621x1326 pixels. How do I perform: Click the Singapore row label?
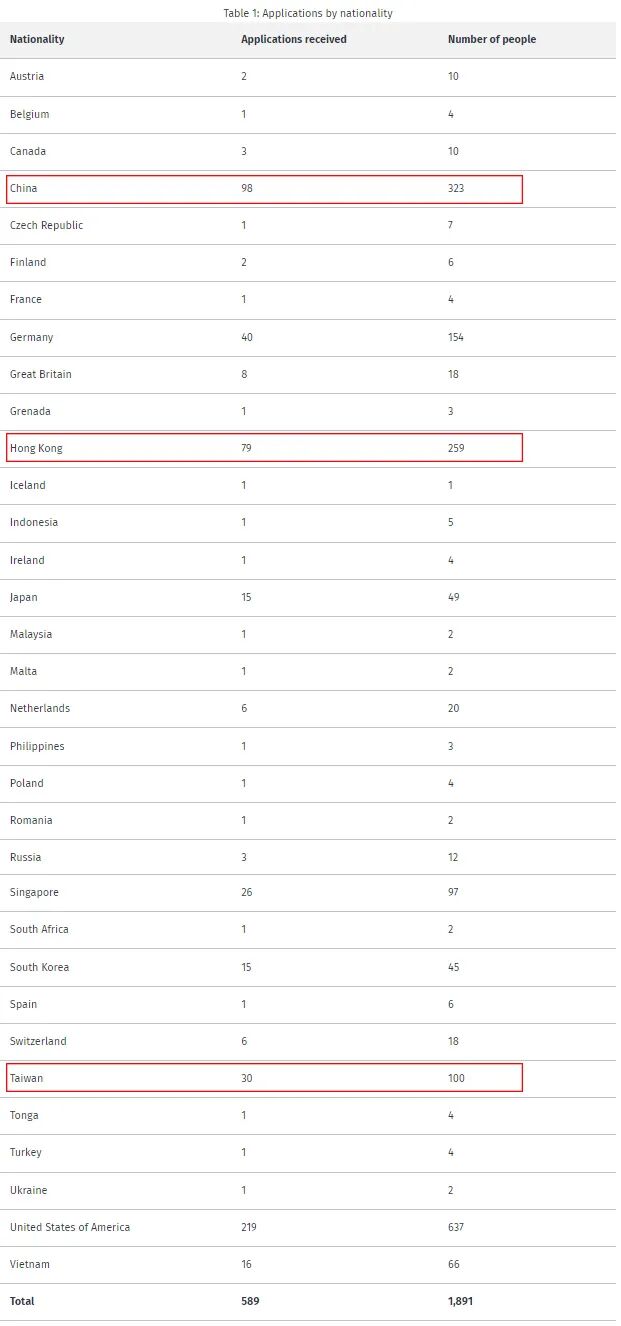34,892
